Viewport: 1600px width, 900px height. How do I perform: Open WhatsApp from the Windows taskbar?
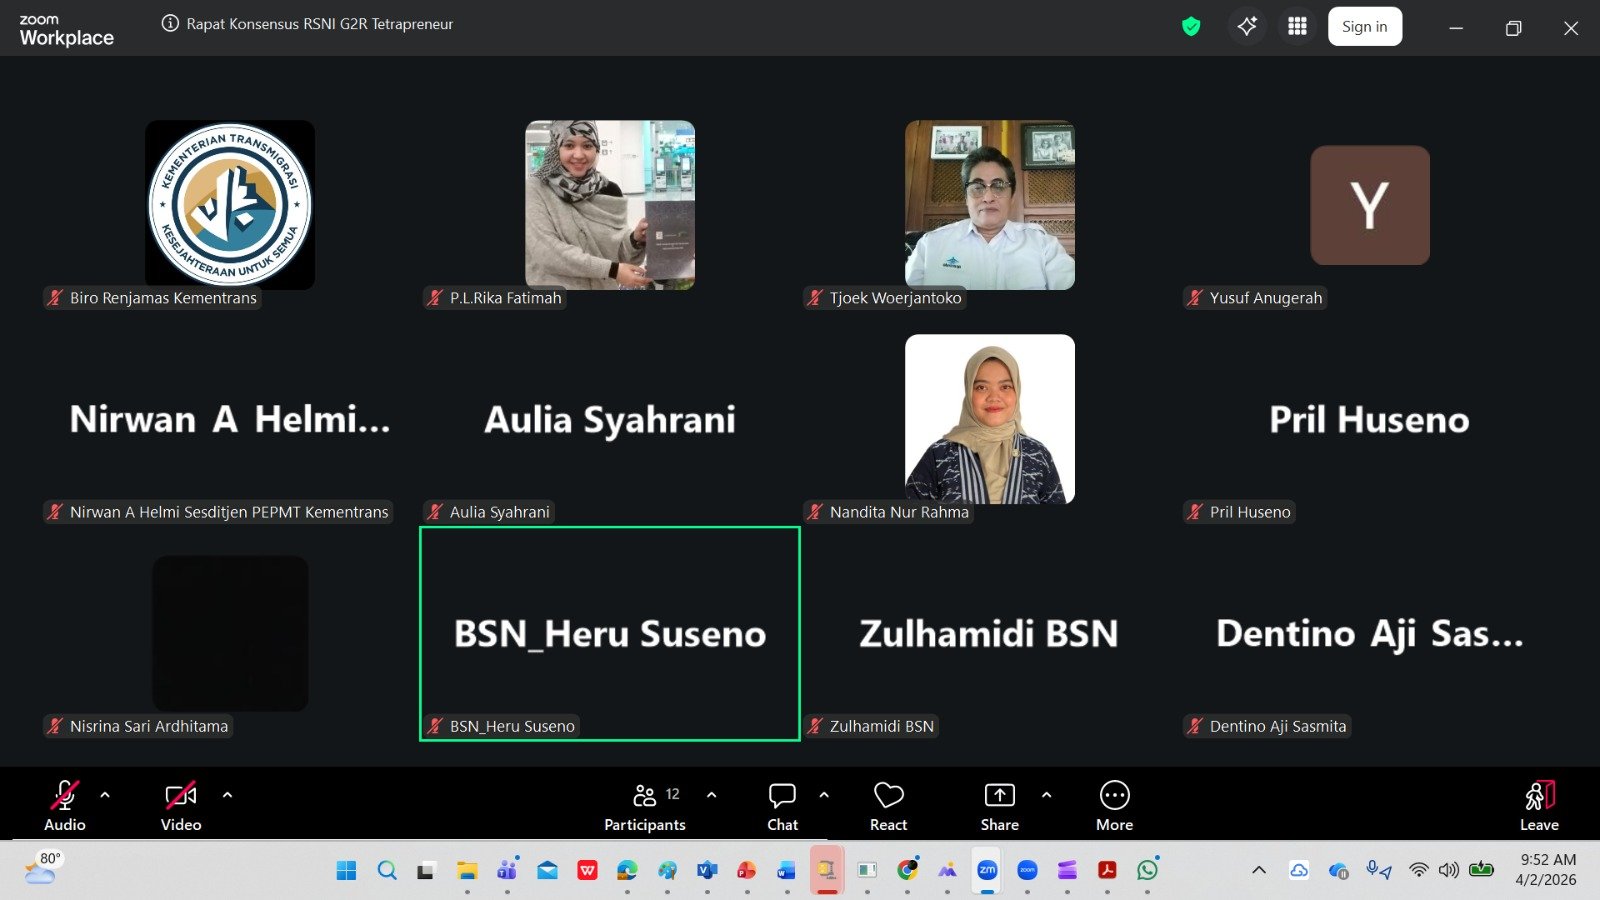[x=1147, y=870]
